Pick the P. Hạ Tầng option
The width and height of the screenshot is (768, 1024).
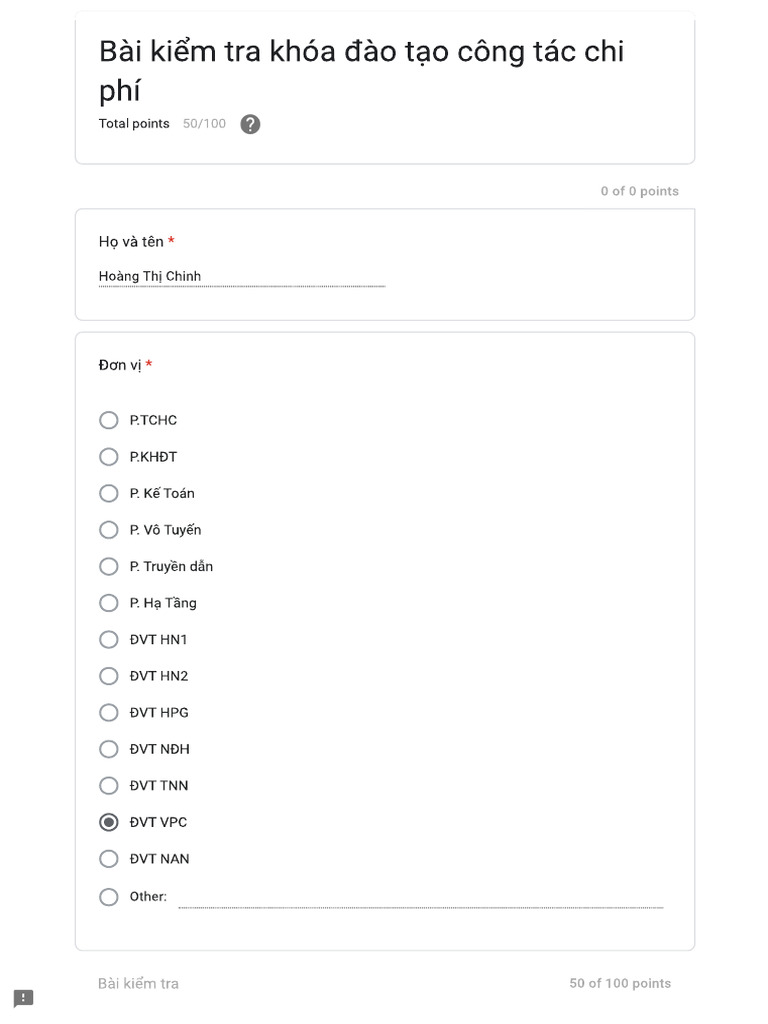[x=109, y=603]
